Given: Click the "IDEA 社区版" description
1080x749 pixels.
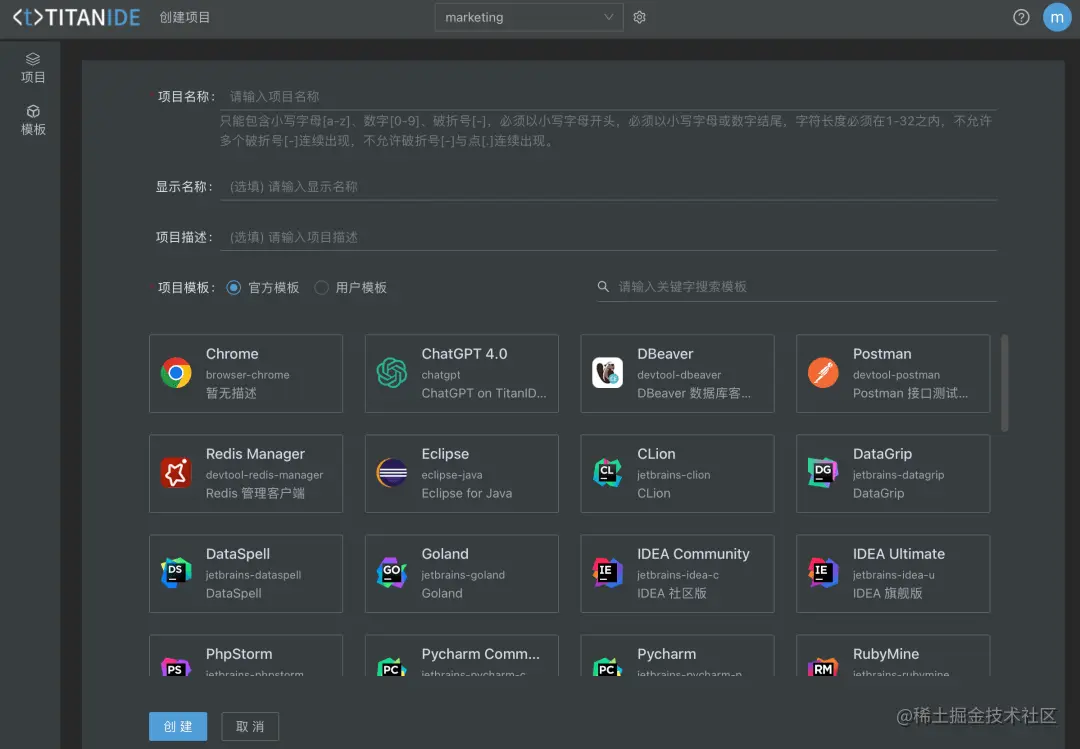Looking at the screenshot, I should [x=672, y=593].
